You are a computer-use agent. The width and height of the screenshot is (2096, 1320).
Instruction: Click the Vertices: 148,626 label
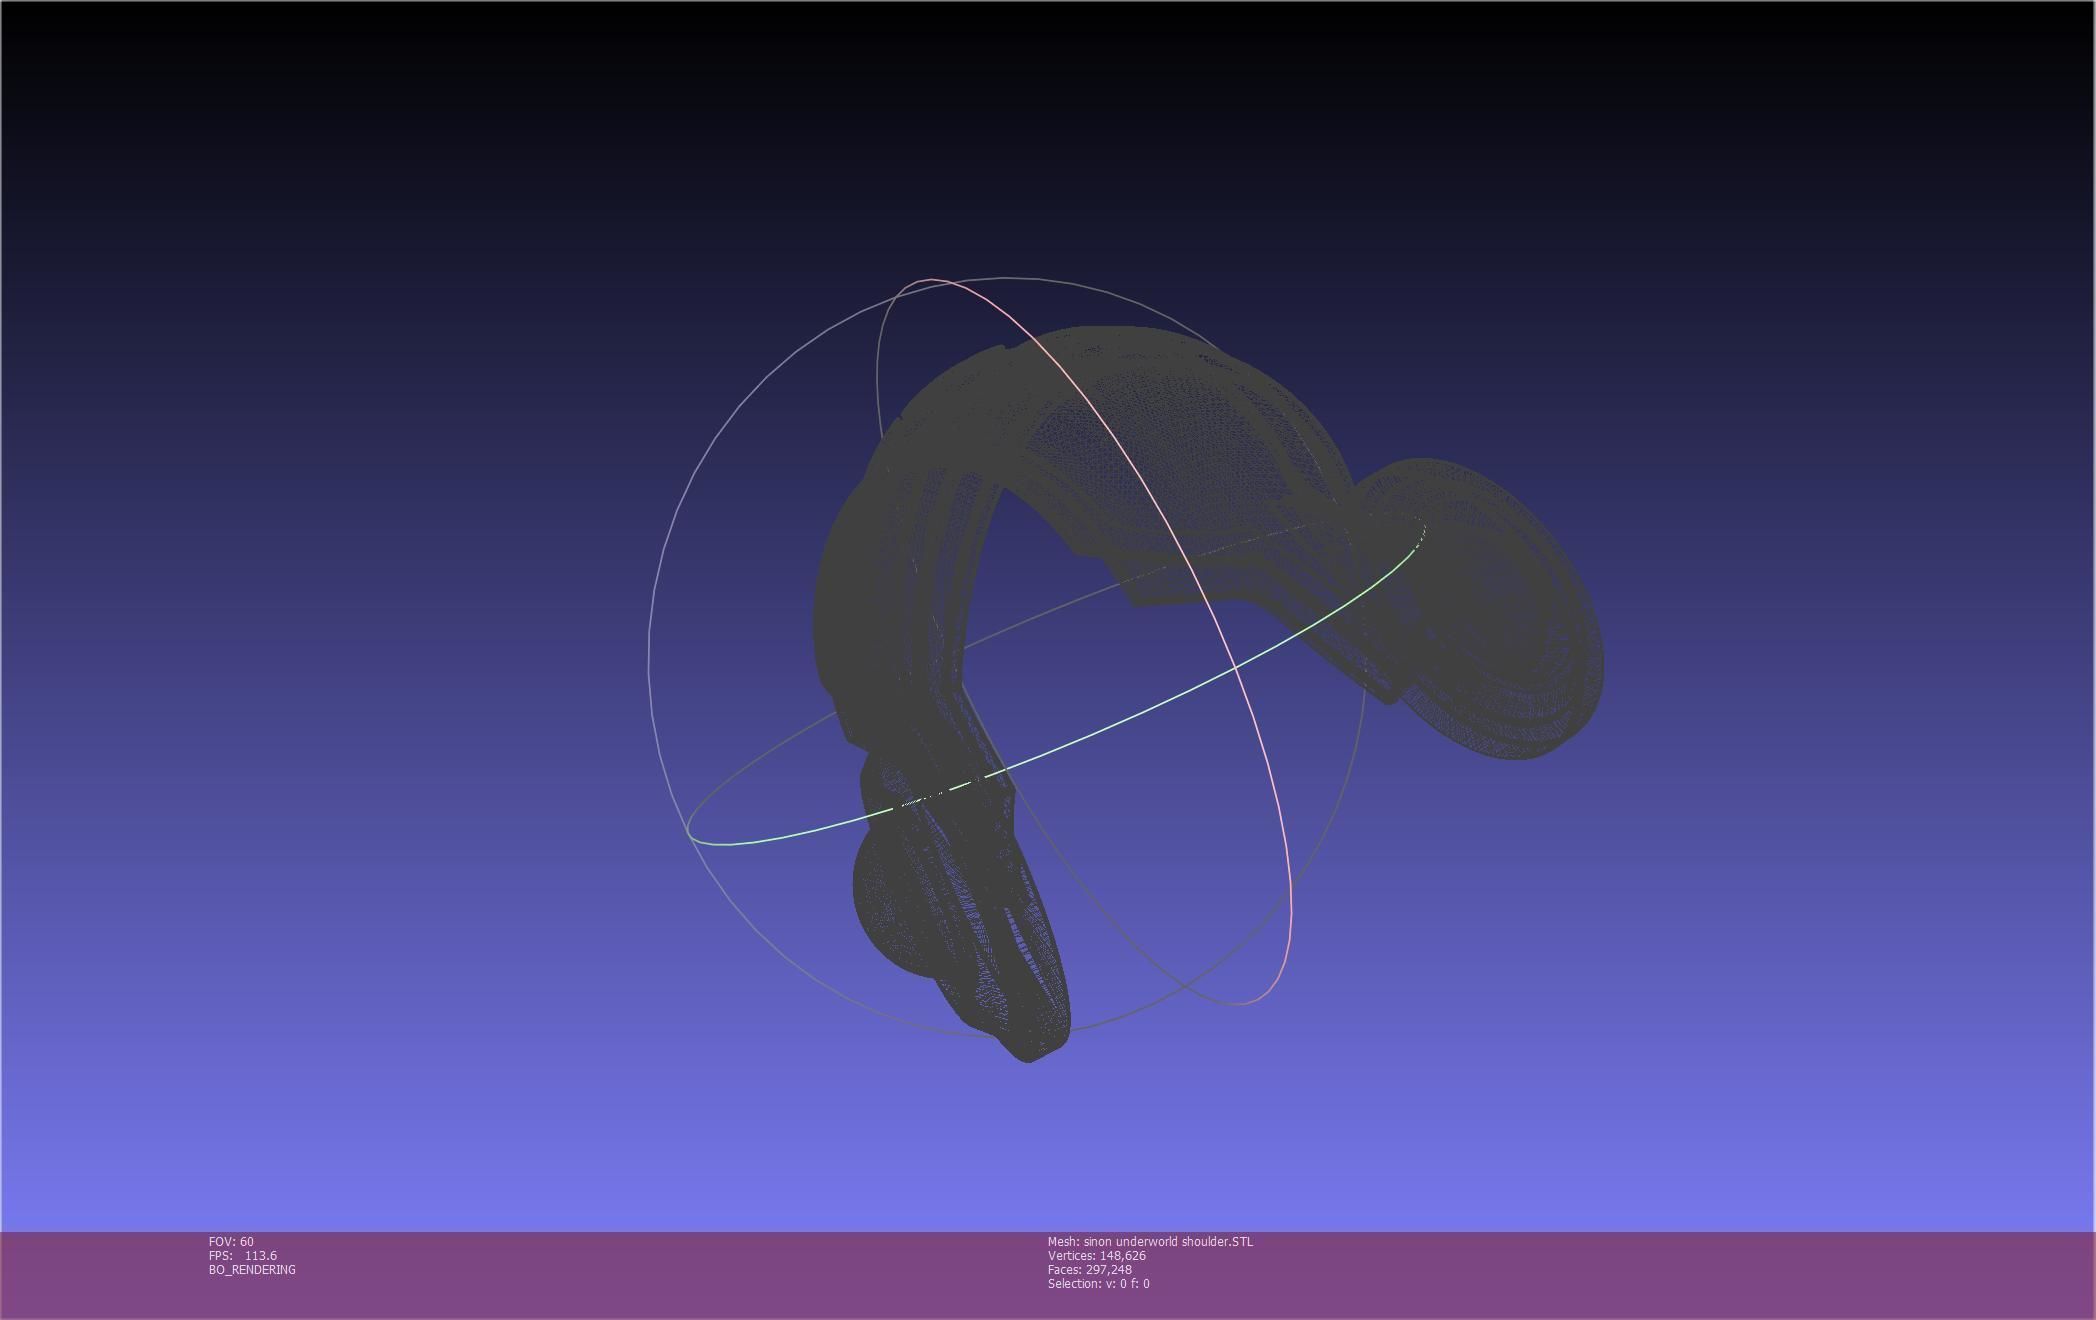[1096, 1256]
